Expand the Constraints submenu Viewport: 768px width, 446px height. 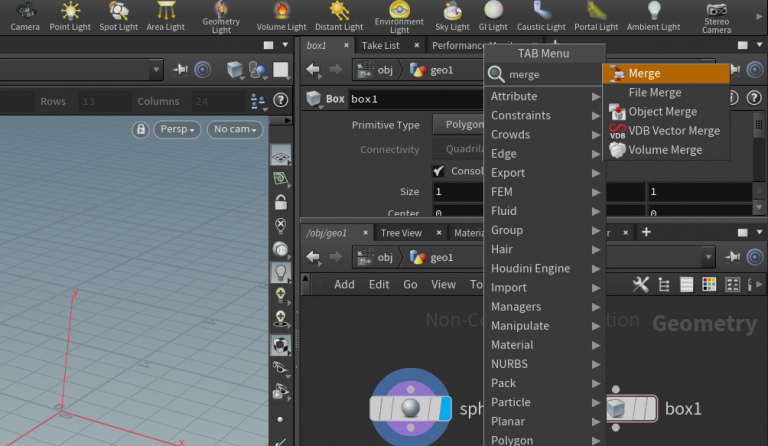coord(545,116)
